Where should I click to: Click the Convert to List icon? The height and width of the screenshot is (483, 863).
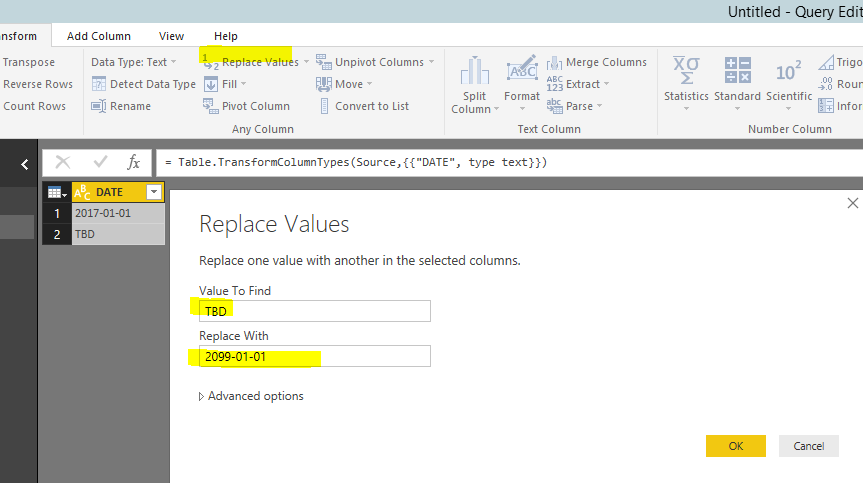325,106
